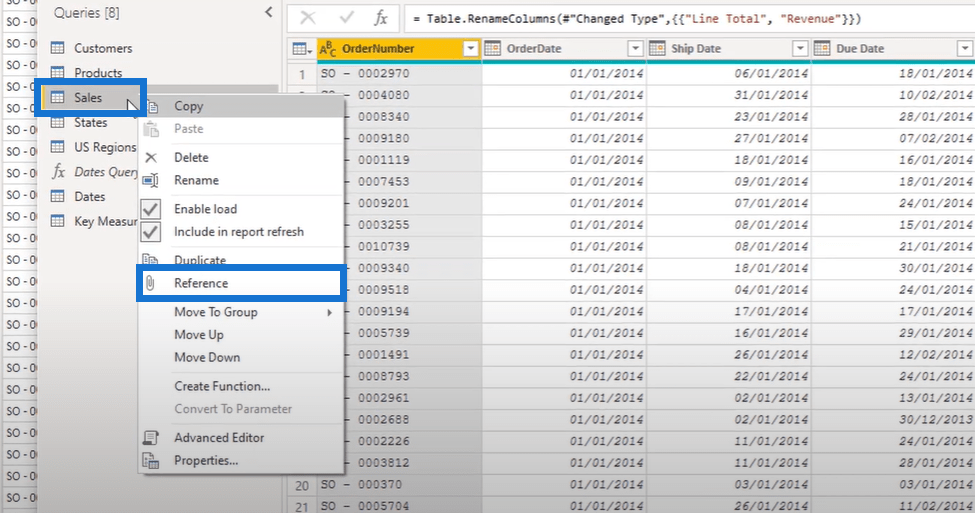Click the date type icon on Due Date

tap(822, 49)
